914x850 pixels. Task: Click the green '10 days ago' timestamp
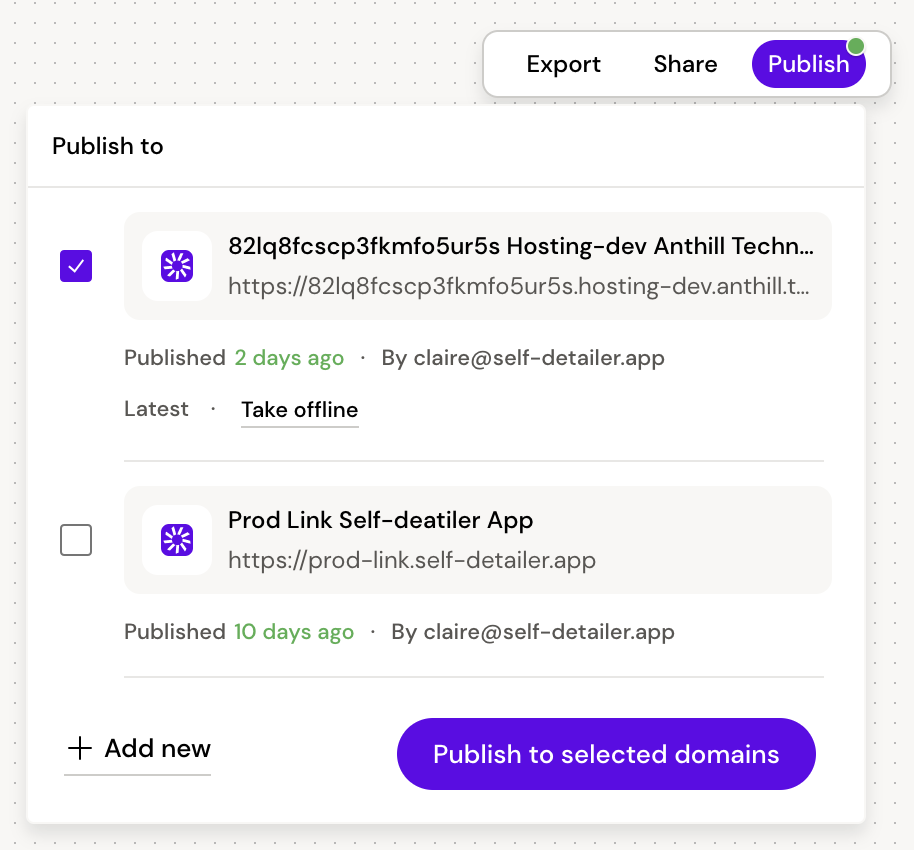[x=294, y=632]
